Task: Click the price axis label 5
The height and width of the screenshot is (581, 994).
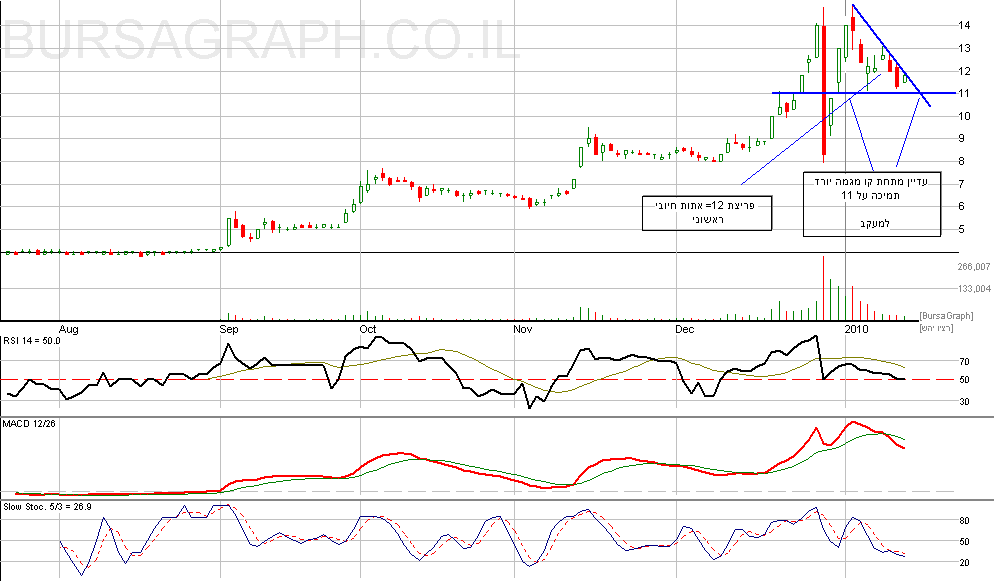Action: click(934, 230)
